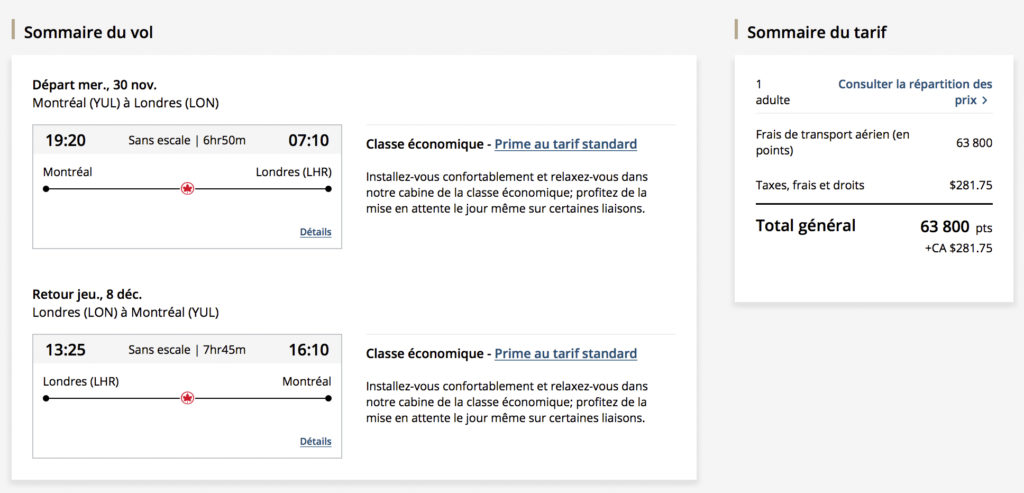The image size is (1024, 493).
Task: Click the 1 adulte passenger label
Action: 772,92
